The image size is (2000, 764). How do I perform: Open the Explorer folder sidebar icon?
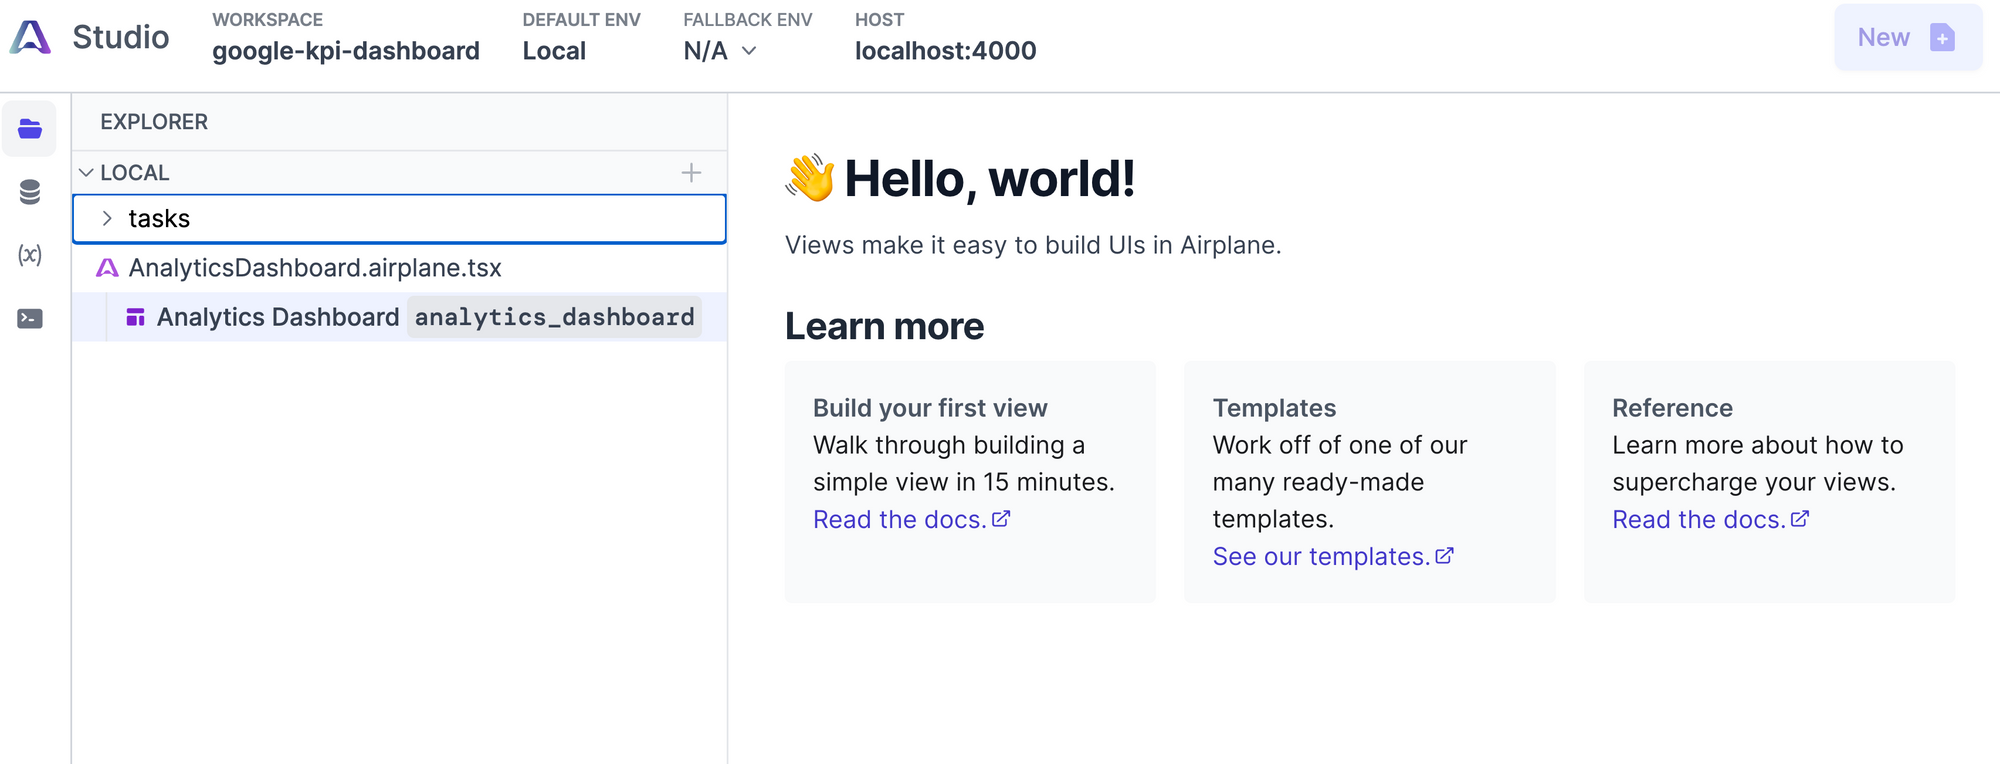point(30,129)
